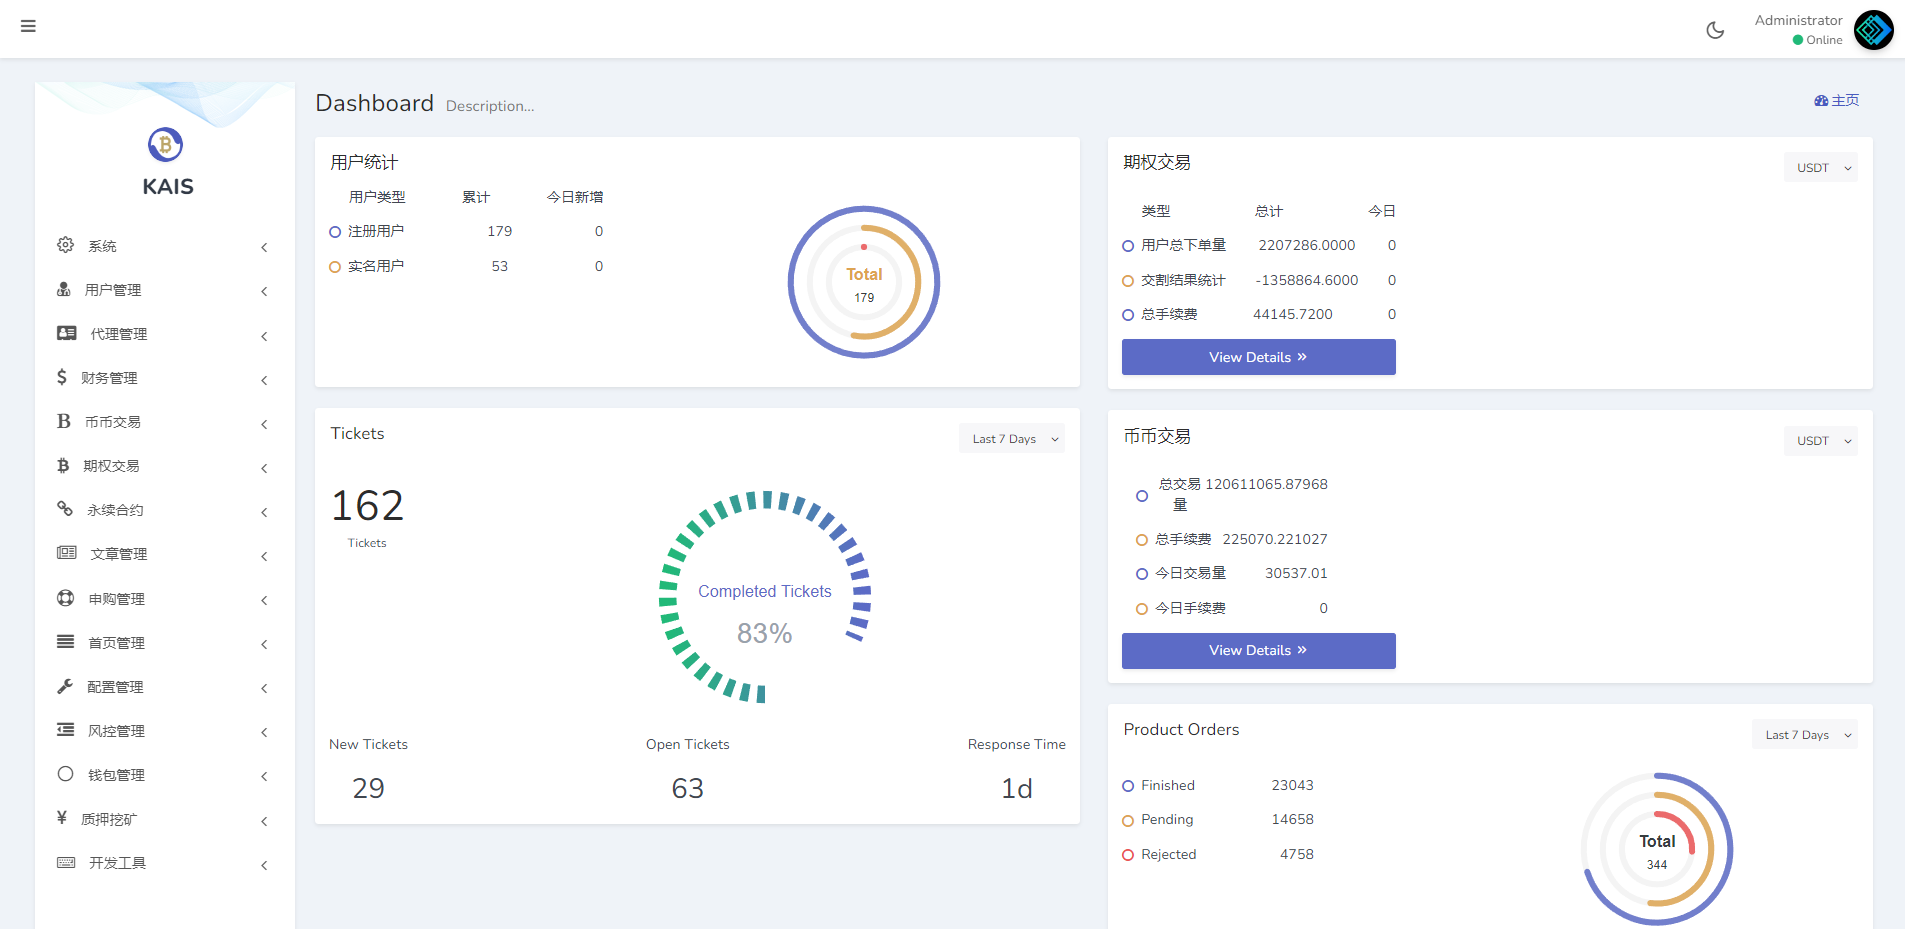Screen dimensions: 1905x929
Task: Click the 主页 breadcrumb link
Action: (1837, 100)
